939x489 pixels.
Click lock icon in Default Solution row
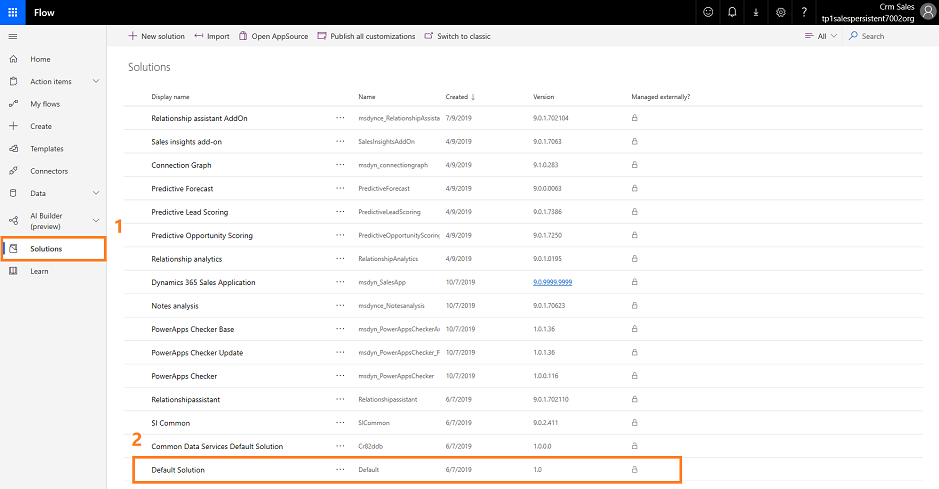click(634, 469)
